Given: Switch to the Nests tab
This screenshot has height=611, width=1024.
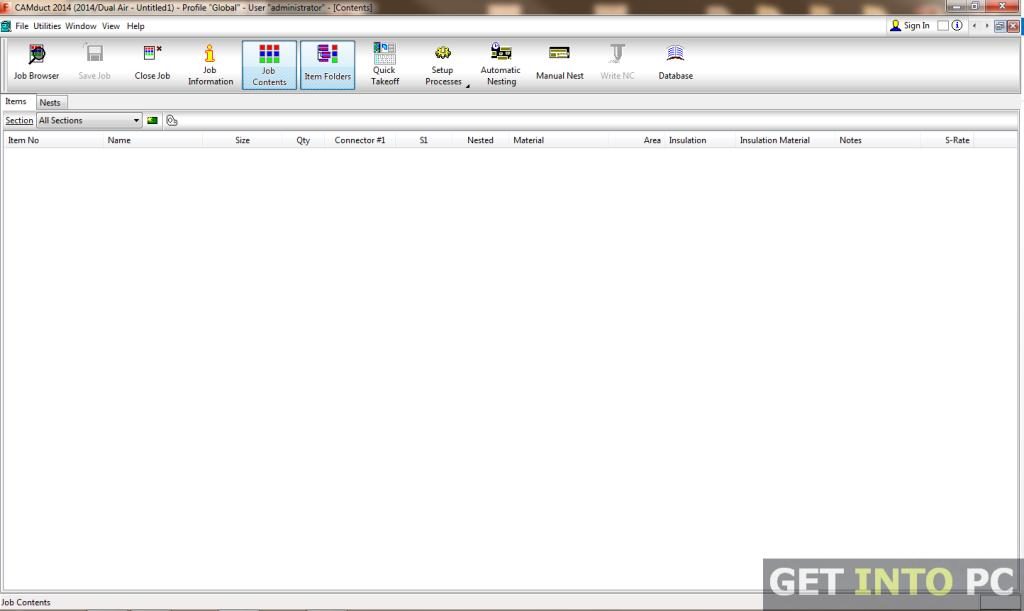Looking at the screenshot, I should (50, 101).
